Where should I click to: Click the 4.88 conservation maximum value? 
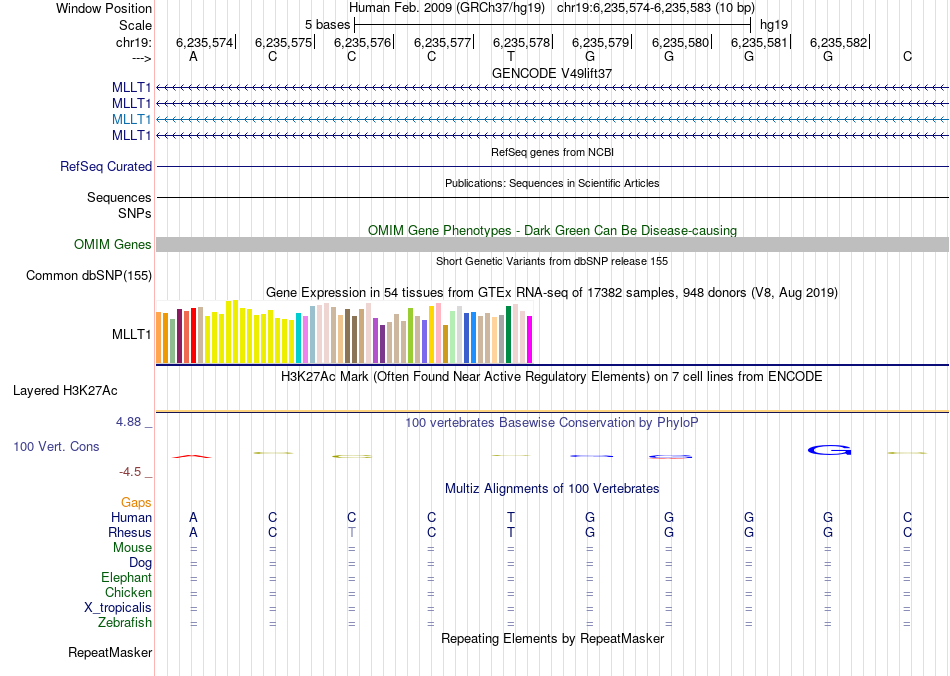coord(128,422)
